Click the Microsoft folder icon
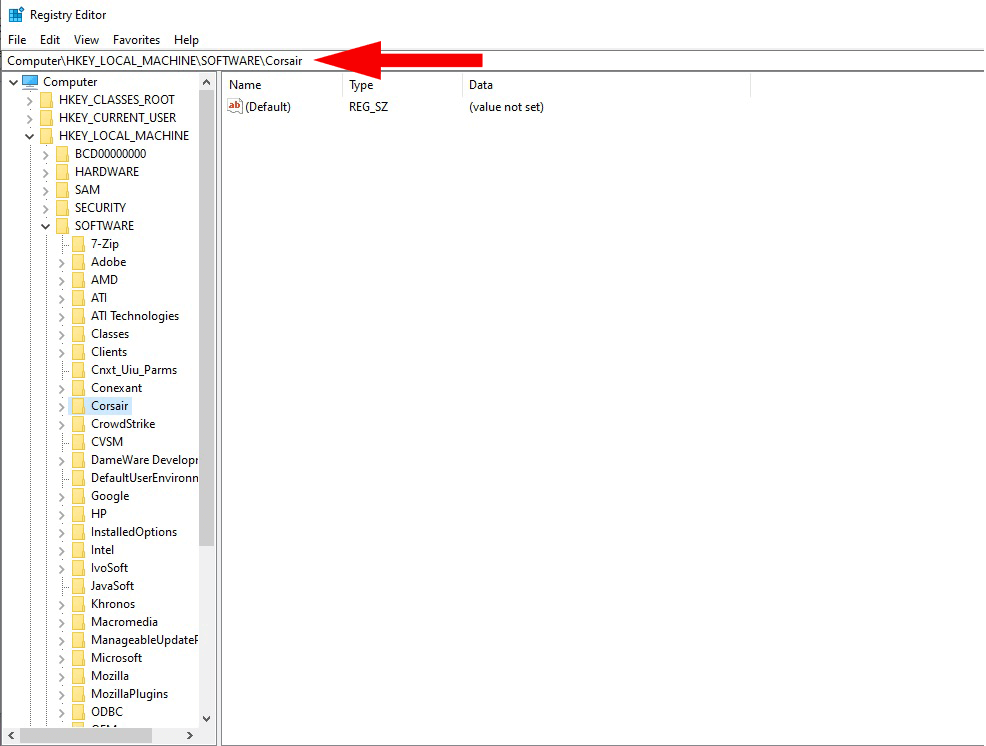The height and width of the screenshot is (746, 986). point(78,658)
